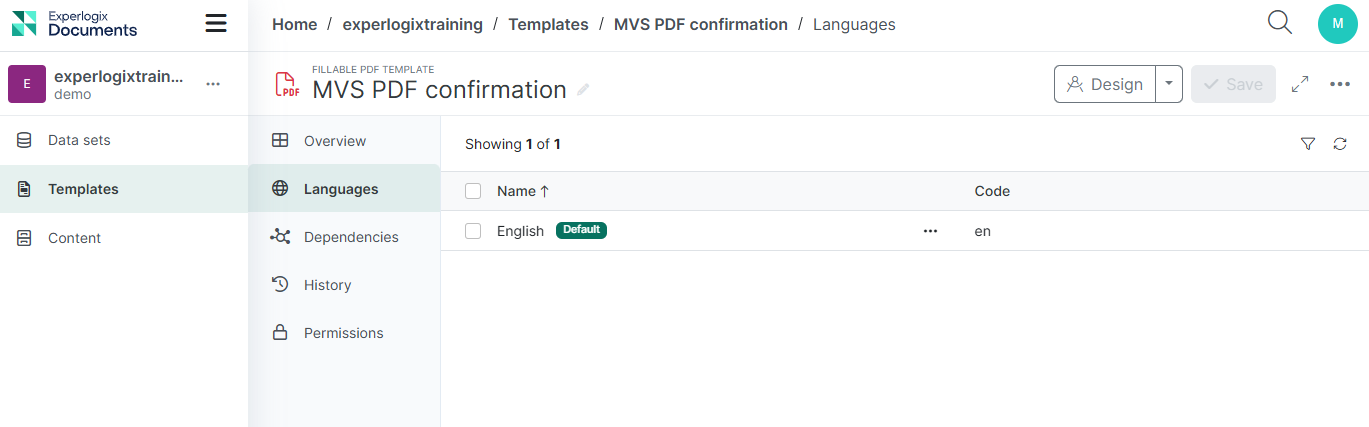The image size is (1369, 427).
Task: Select the English language row checkbox
Action: click(x=473, y=231)
